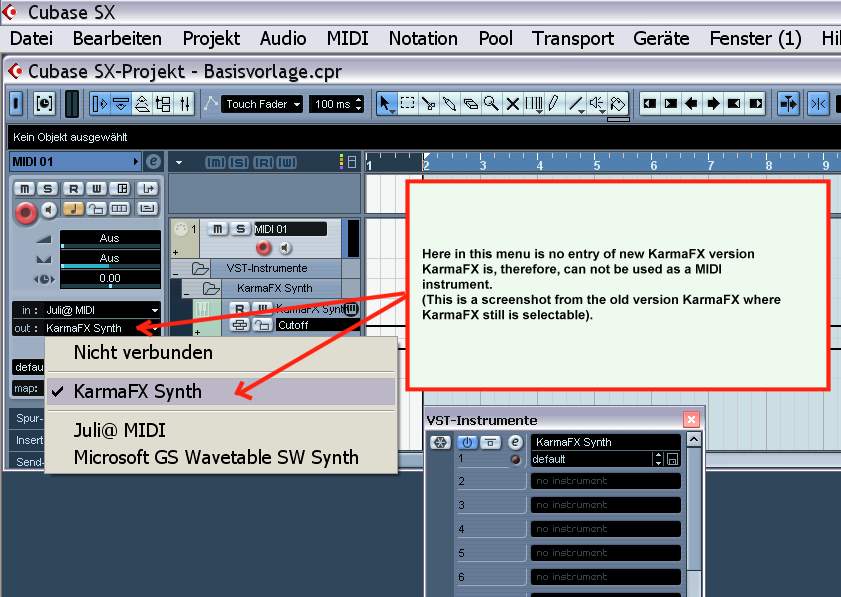841x597 pixels.
Task: Open the Geräte menu
Action: [661, 39]
